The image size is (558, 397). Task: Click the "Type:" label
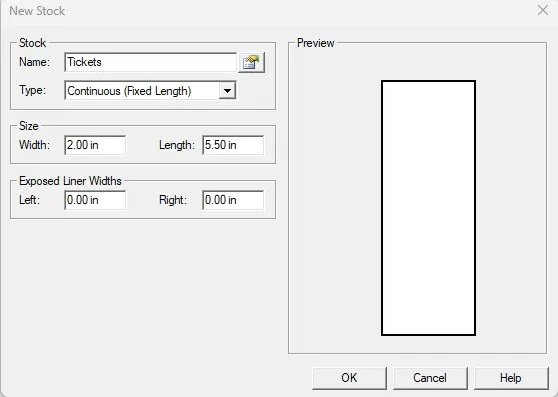click(32, 90)
